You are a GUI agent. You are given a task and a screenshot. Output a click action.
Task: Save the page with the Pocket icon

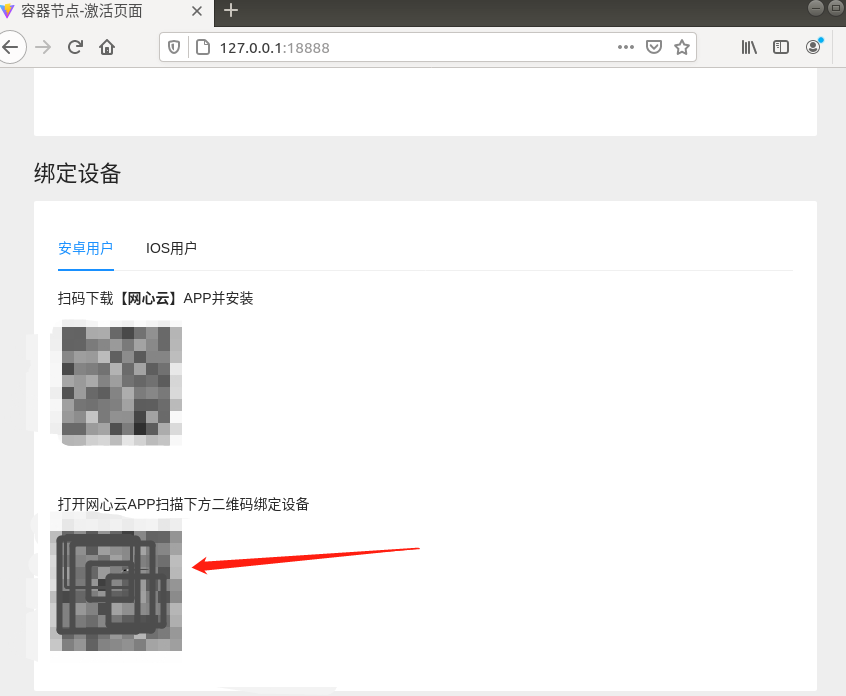click(x=653, y=46)
